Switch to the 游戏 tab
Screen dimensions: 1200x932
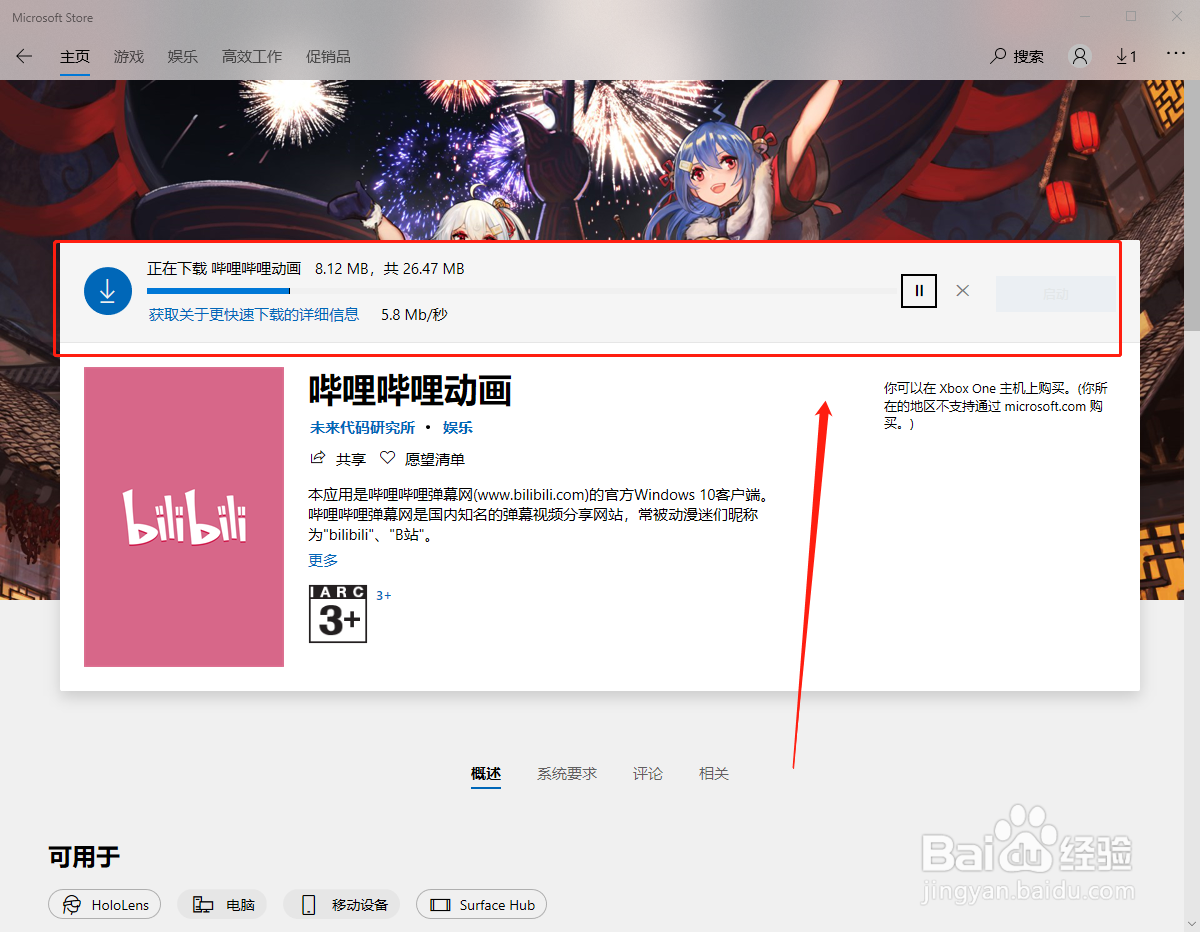point(129,57)
